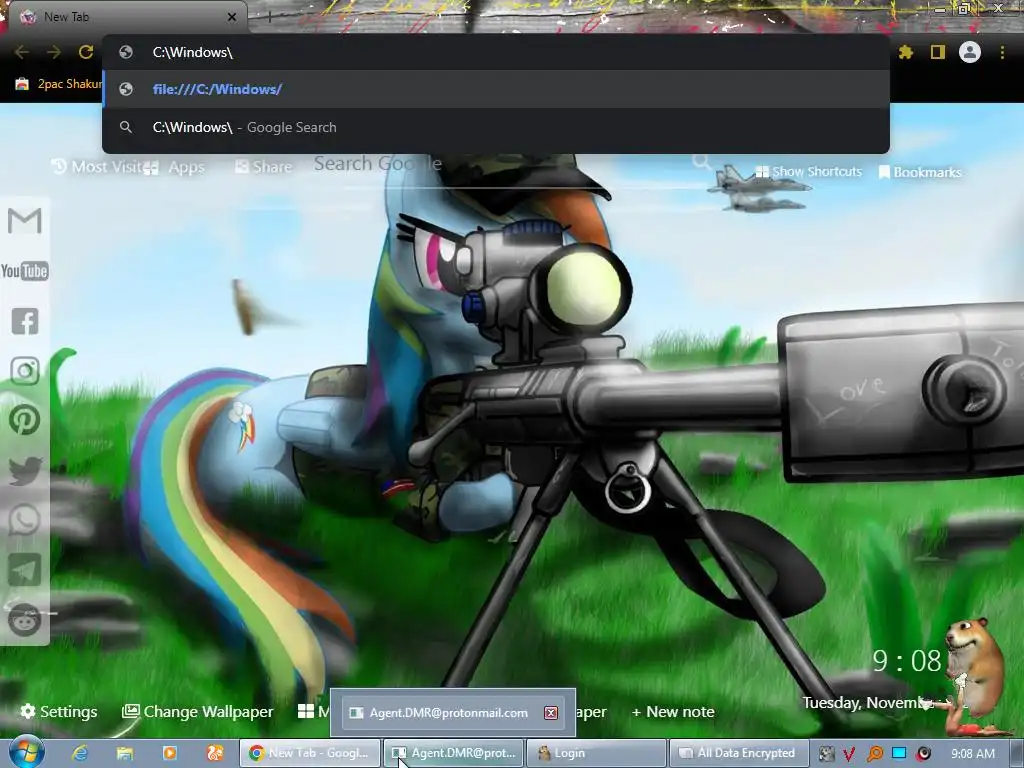Close the Agent.DMR@protonmail.com taskbar preview

551,712
